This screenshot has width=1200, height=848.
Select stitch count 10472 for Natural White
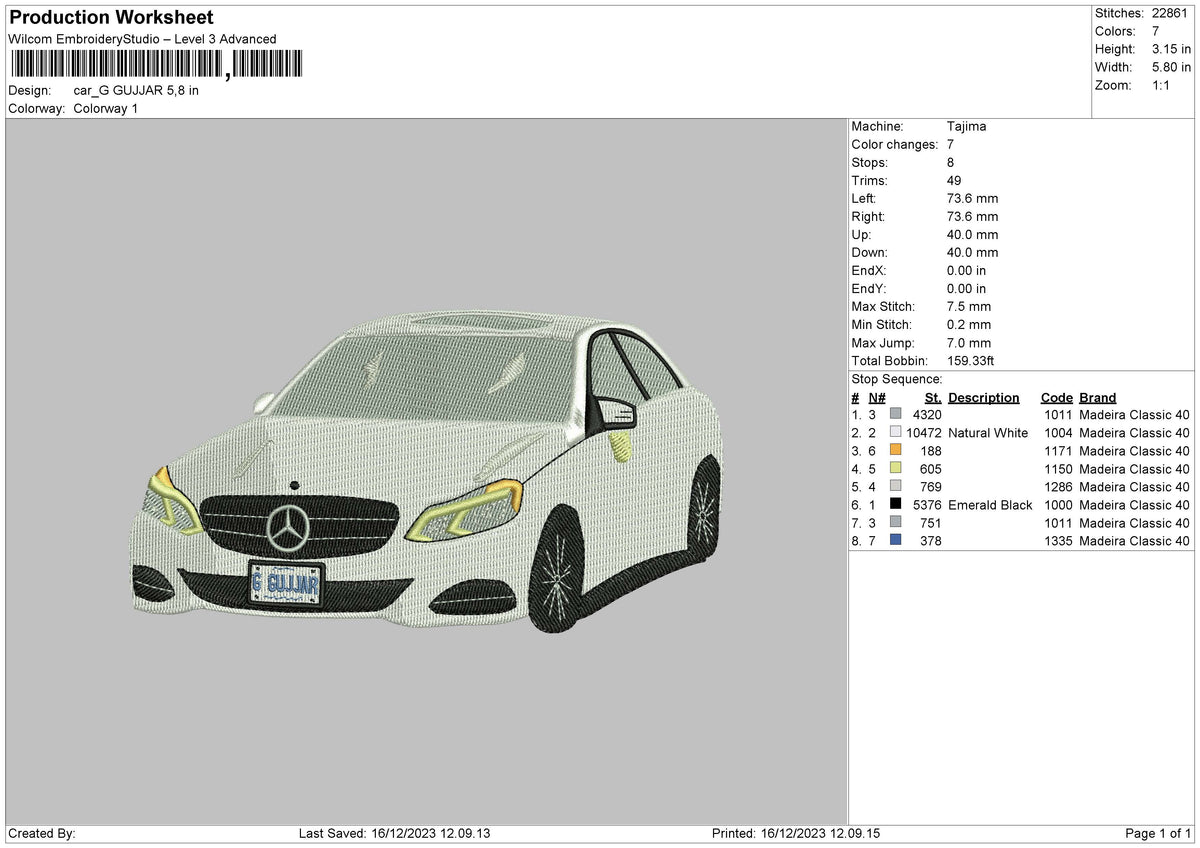click(x=924, y=433)
